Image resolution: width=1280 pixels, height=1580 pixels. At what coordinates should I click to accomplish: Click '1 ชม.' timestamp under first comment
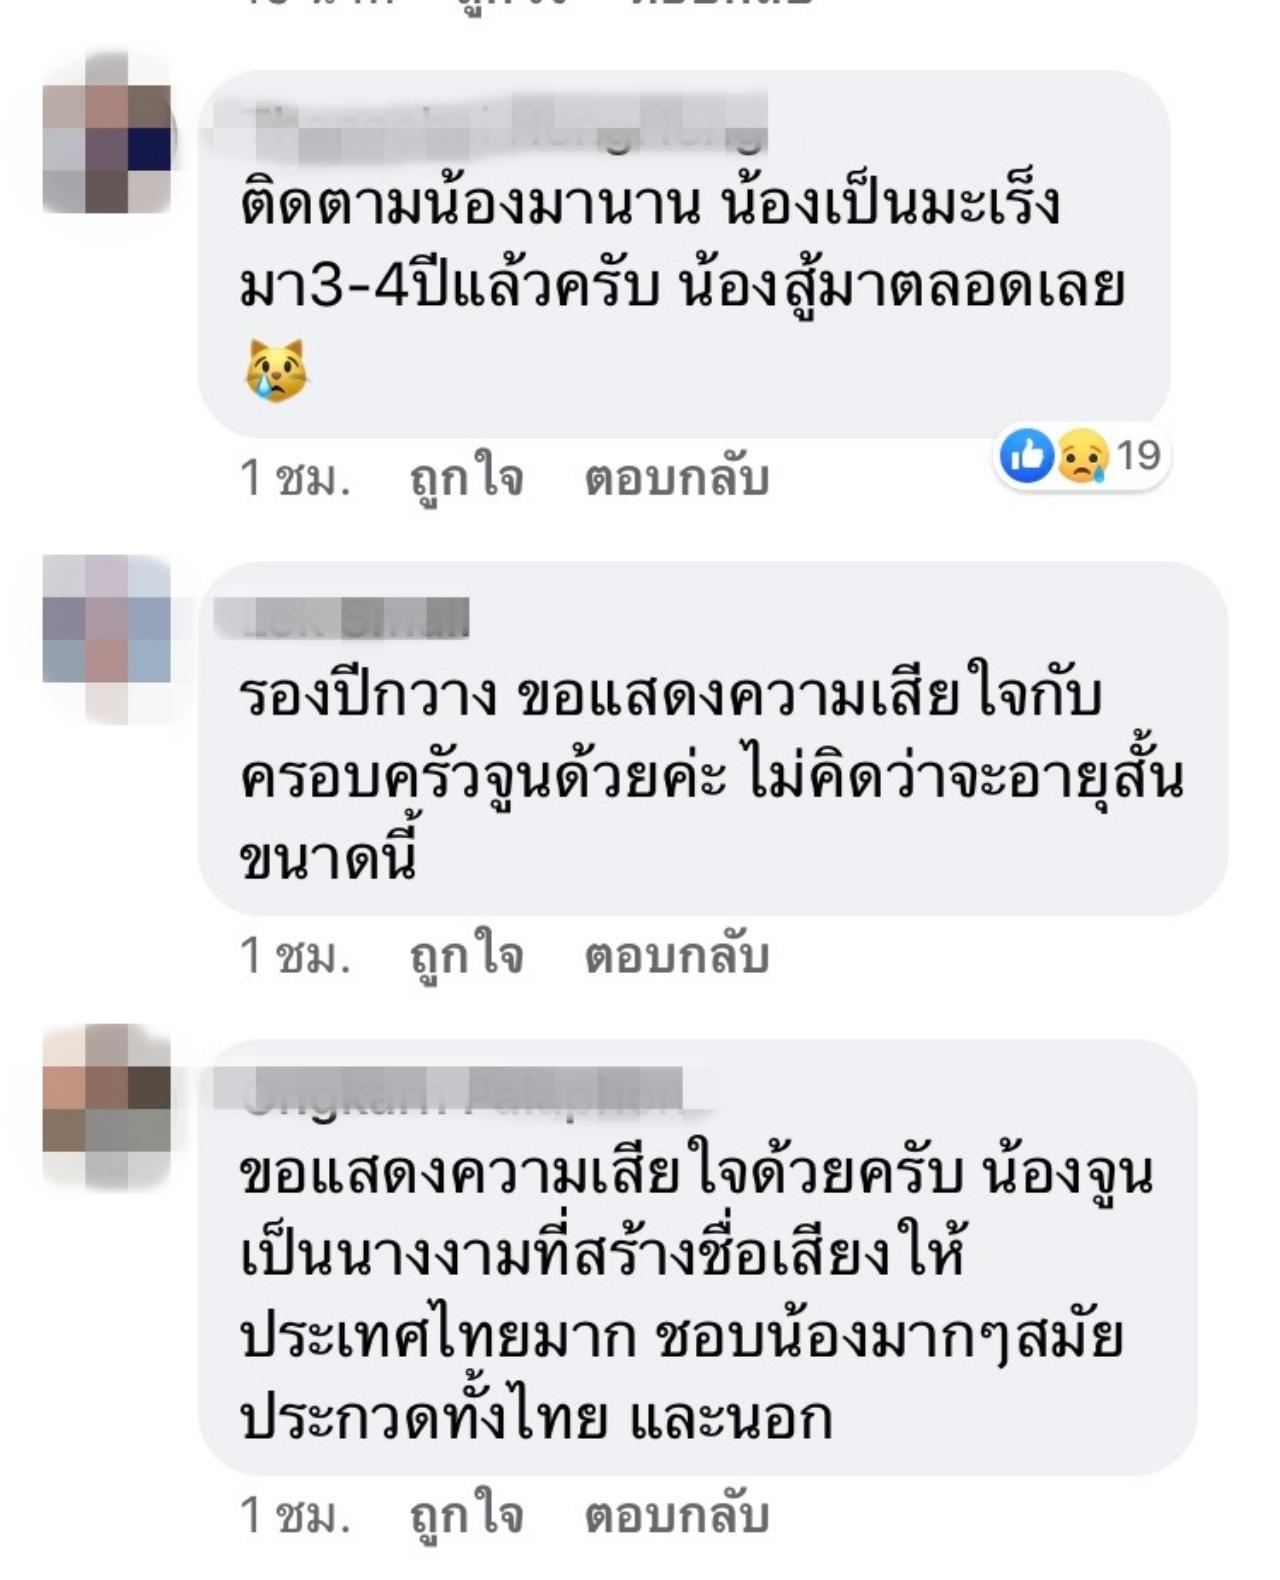(x=296, y=478)
